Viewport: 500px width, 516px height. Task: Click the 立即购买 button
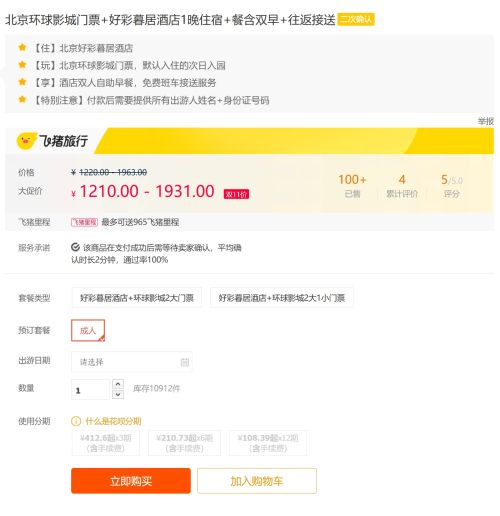[x=131, y=481]
